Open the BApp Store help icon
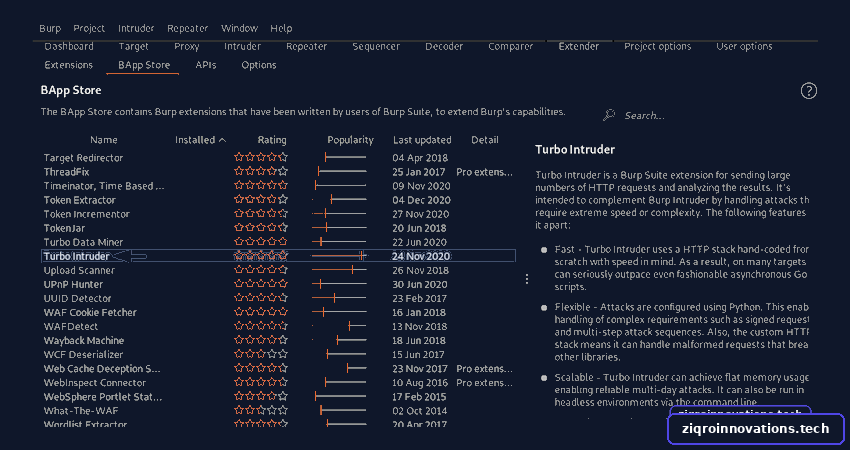 click(808, 91)
